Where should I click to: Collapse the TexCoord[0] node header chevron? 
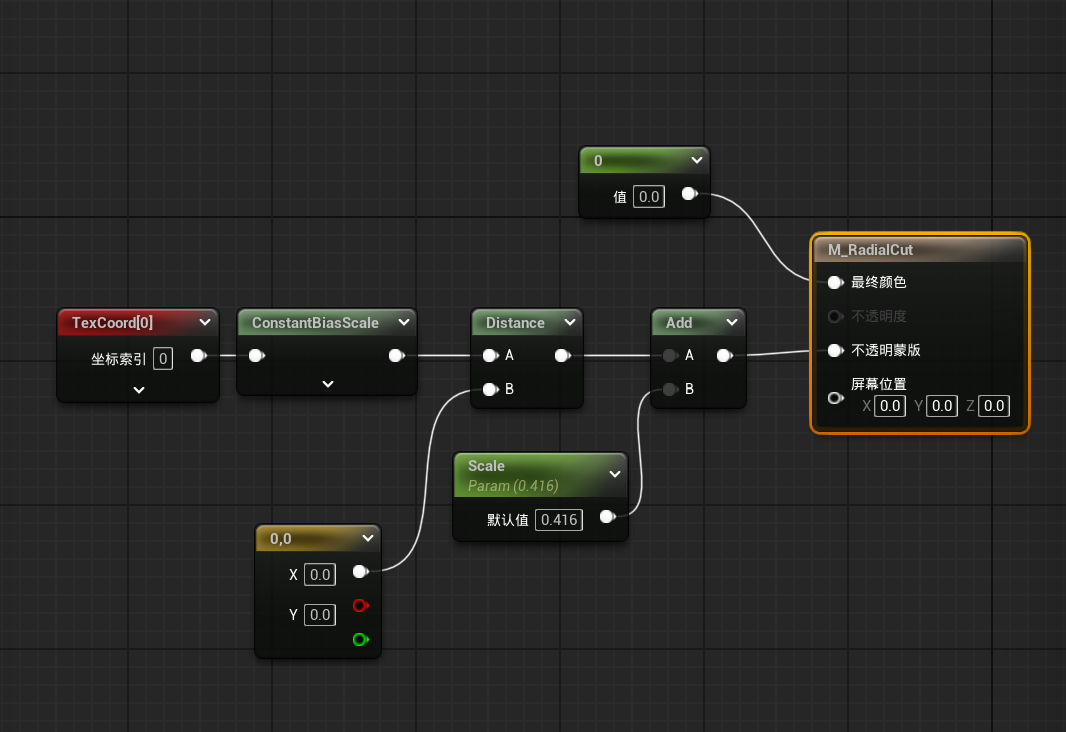click(205, 322)
